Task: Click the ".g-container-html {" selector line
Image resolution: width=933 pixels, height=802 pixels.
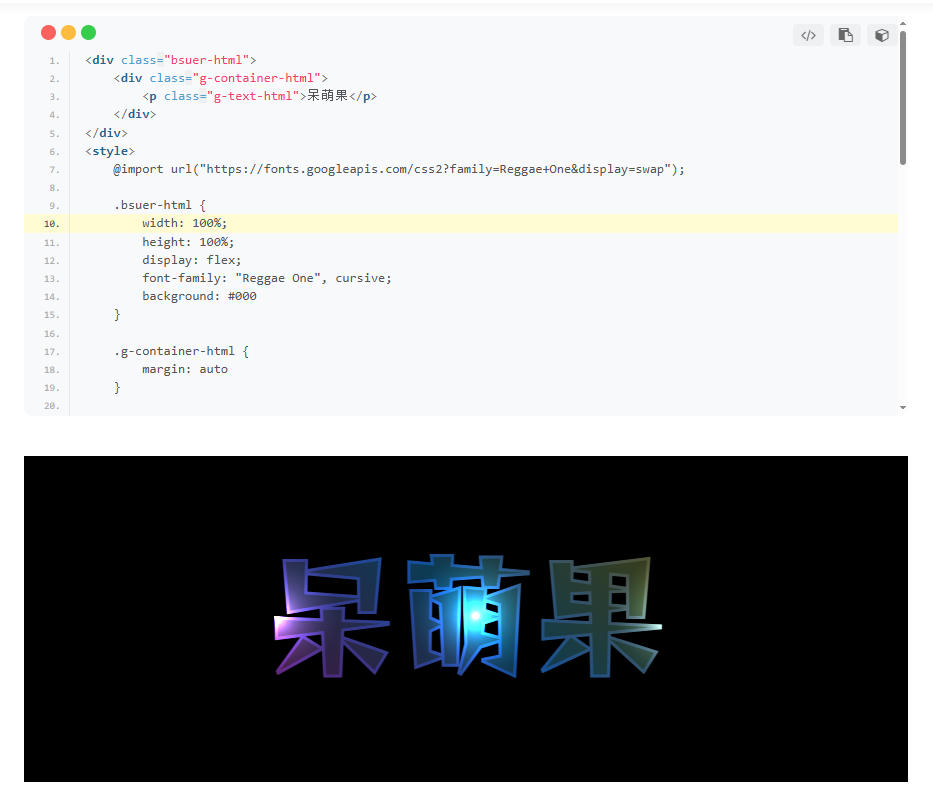Action: (x=181, y=351)
